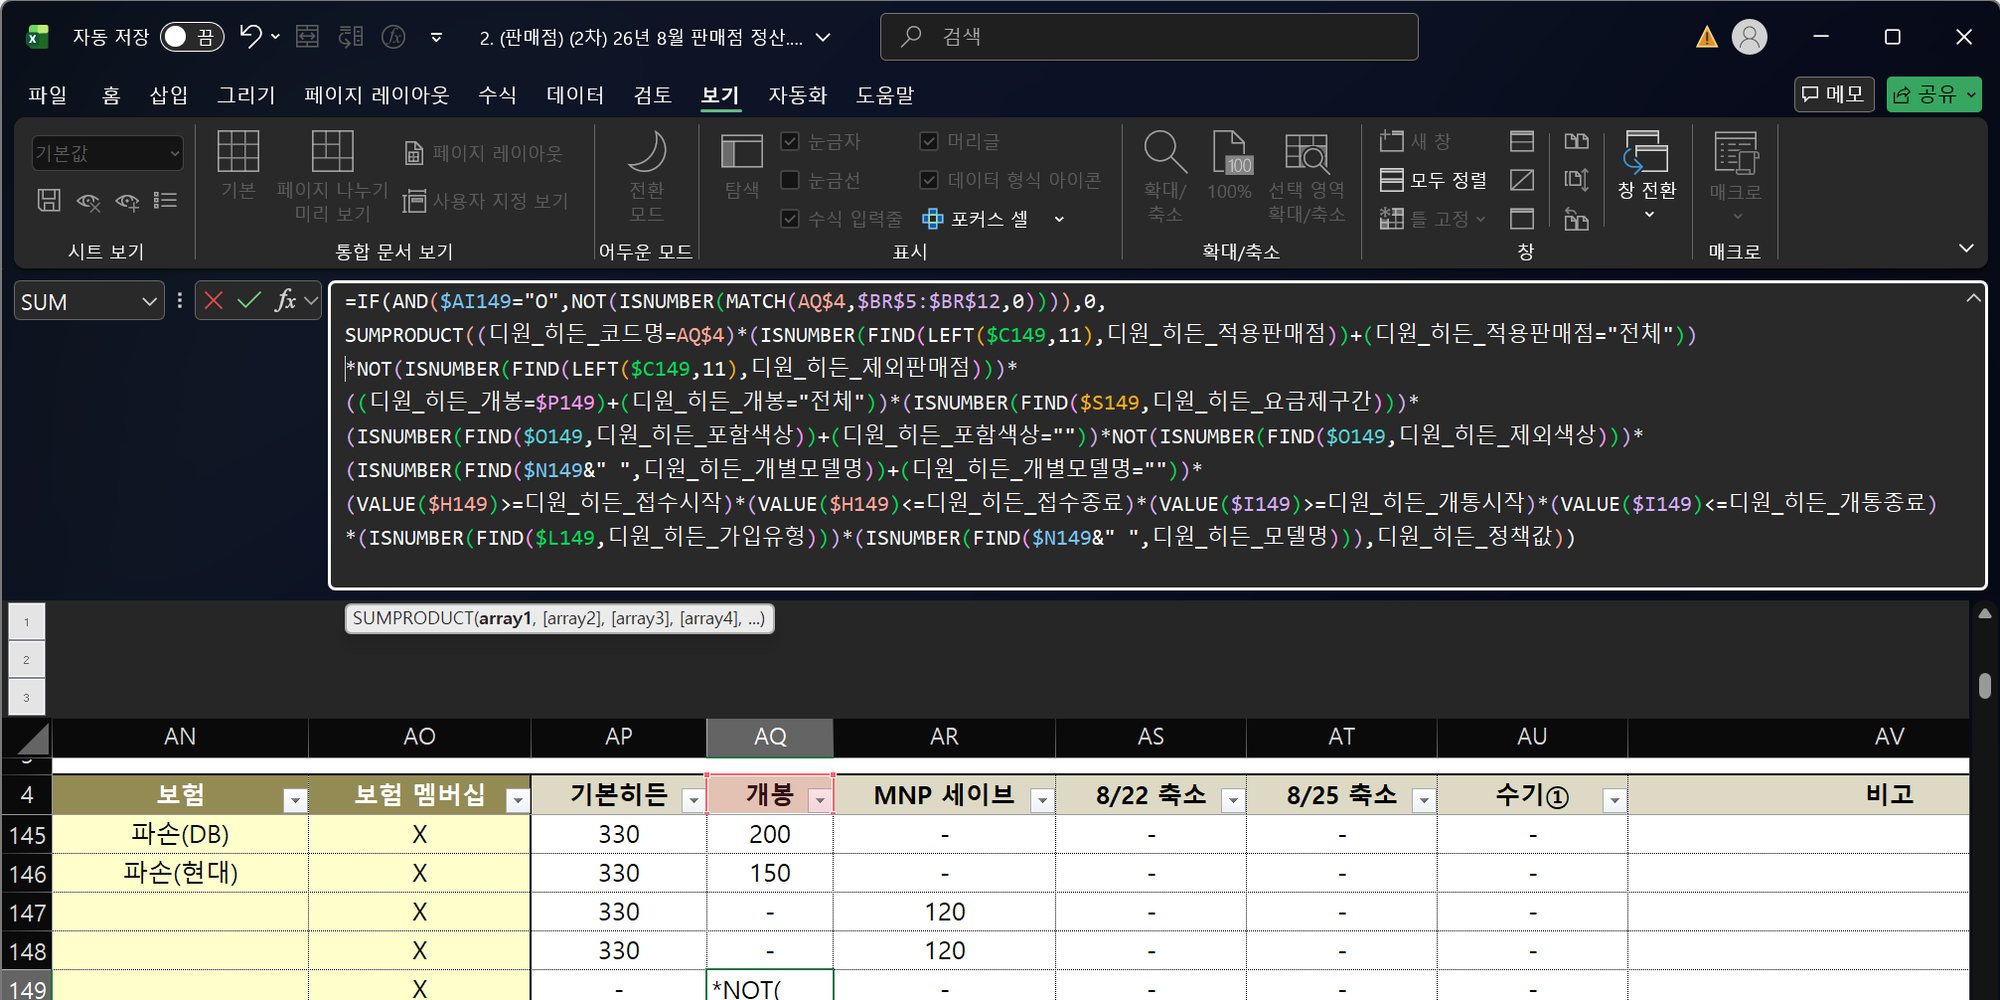Screen dimensions: 2000x1000
Task: Expand the Focus Cell (포커스 셀) dropdown arrow
Action: pos(1059,219)
